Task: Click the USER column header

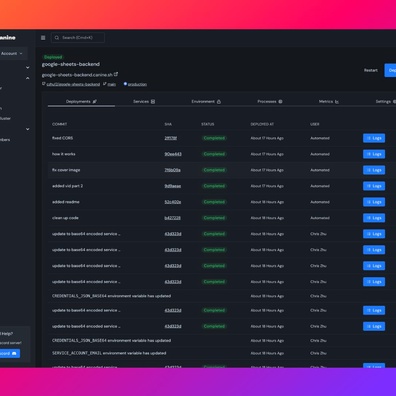Action: [x=315, y=124]
